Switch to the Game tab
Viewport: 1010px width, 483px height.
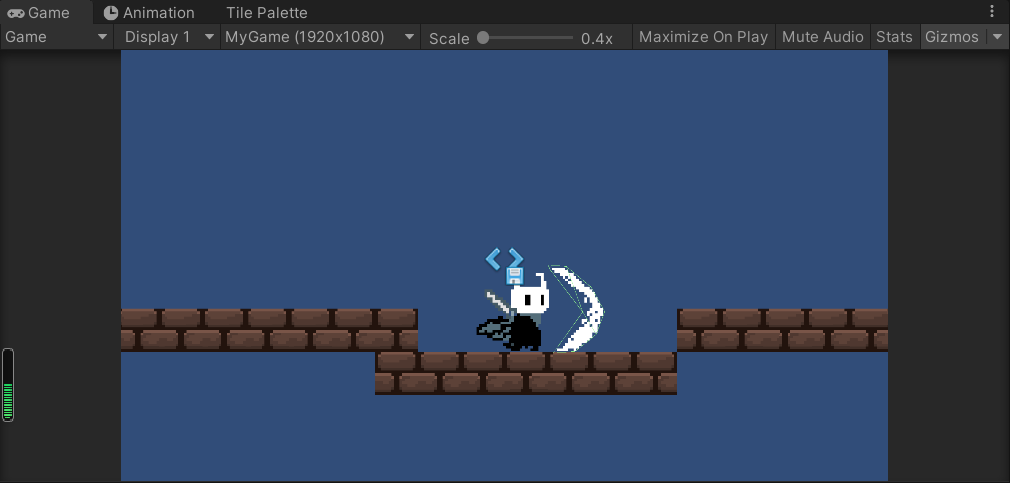[x=46, y=12]
